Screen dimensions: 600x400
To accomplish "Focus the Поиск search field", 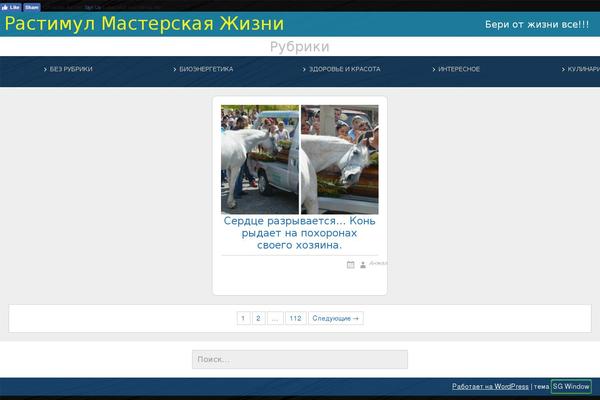I will coord(300,359).
